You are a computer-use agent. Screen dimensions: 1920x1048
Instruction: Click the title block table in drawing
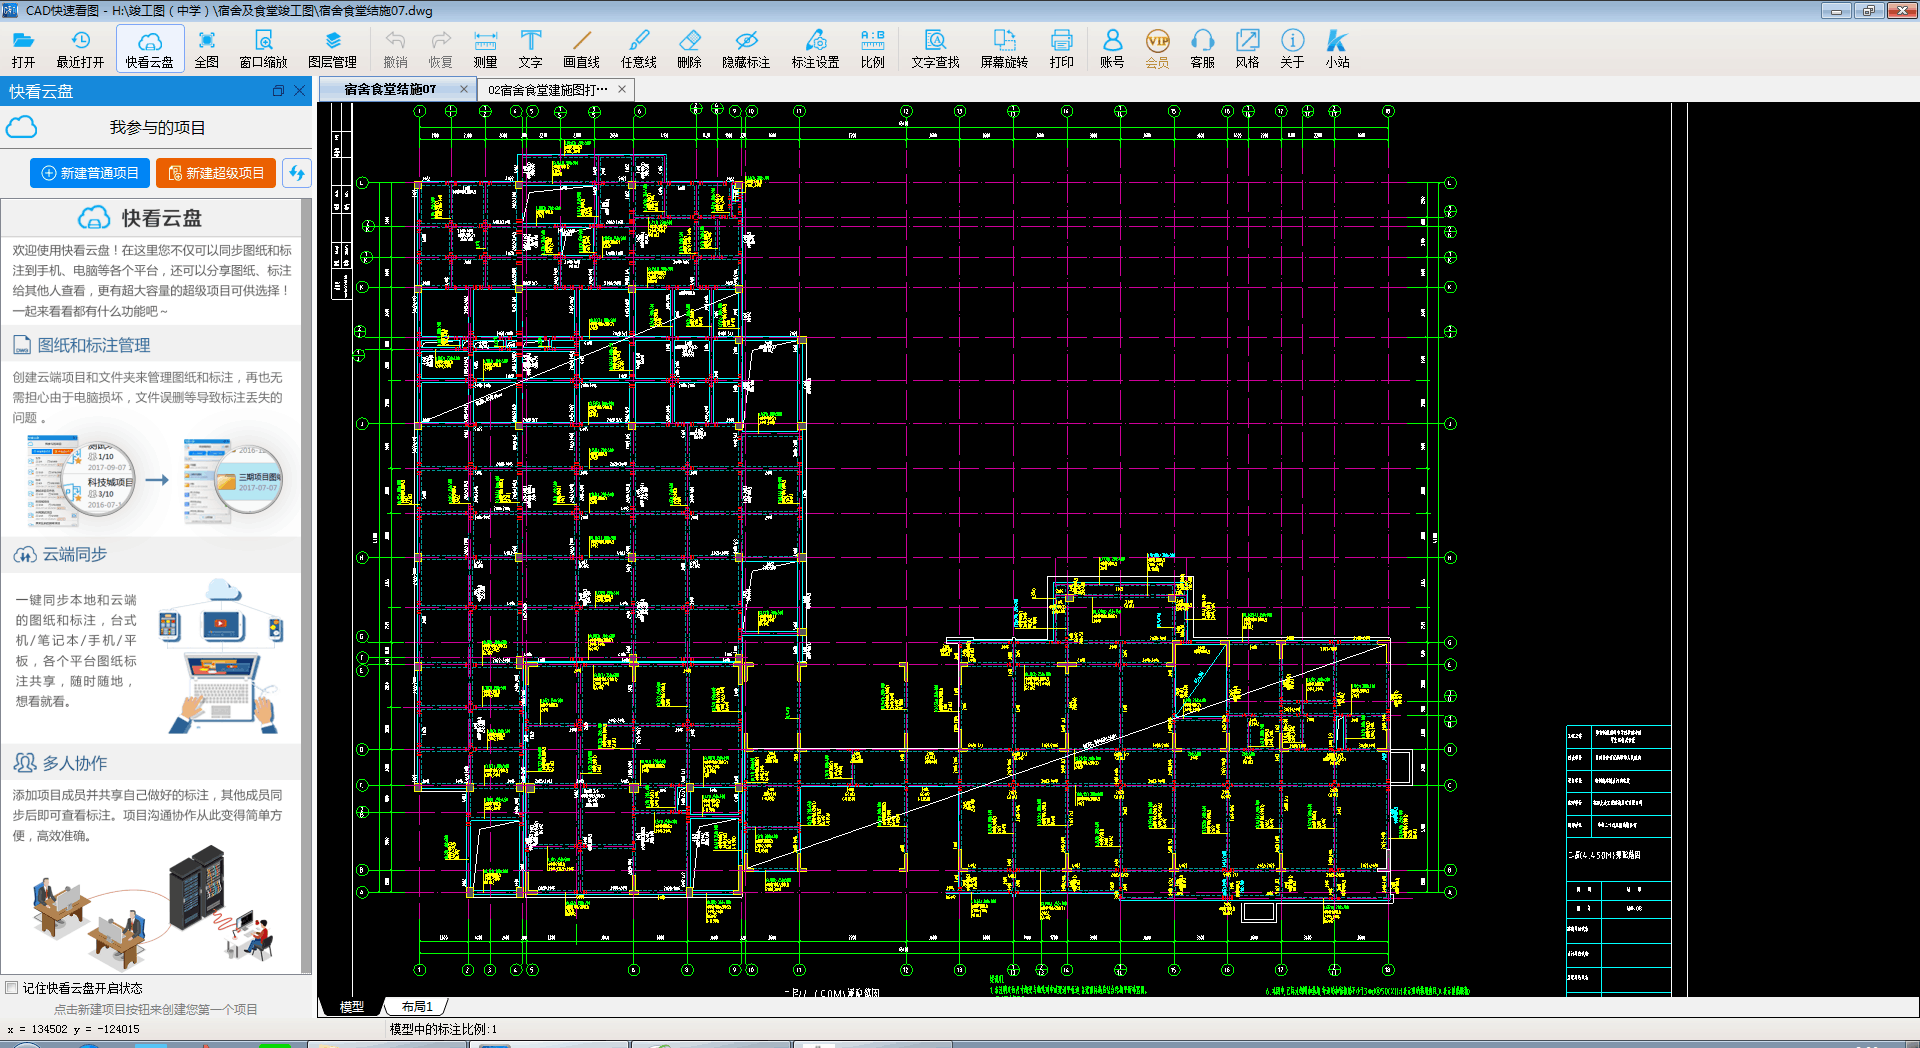(x=1618, y=860)
